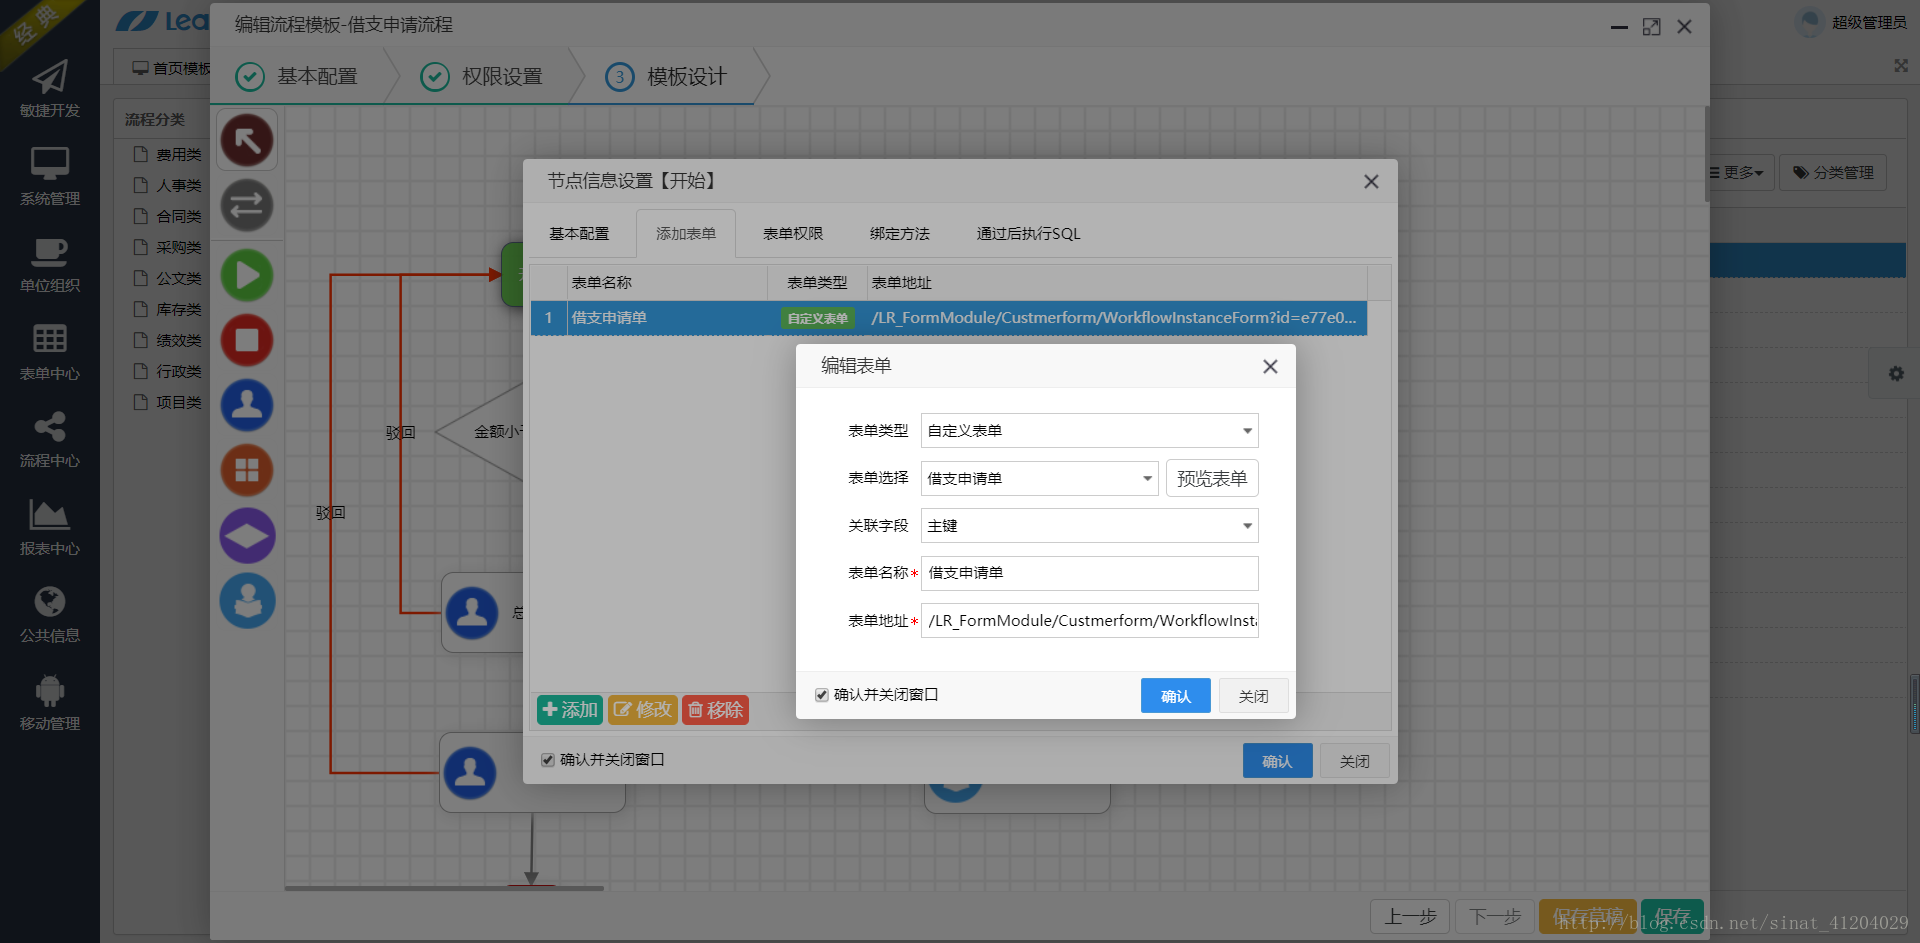Image resolution: width=1920 pixels, height=943 pixels.
Task: Open 报表中心 in left sidebar
Action: point(50,527)
